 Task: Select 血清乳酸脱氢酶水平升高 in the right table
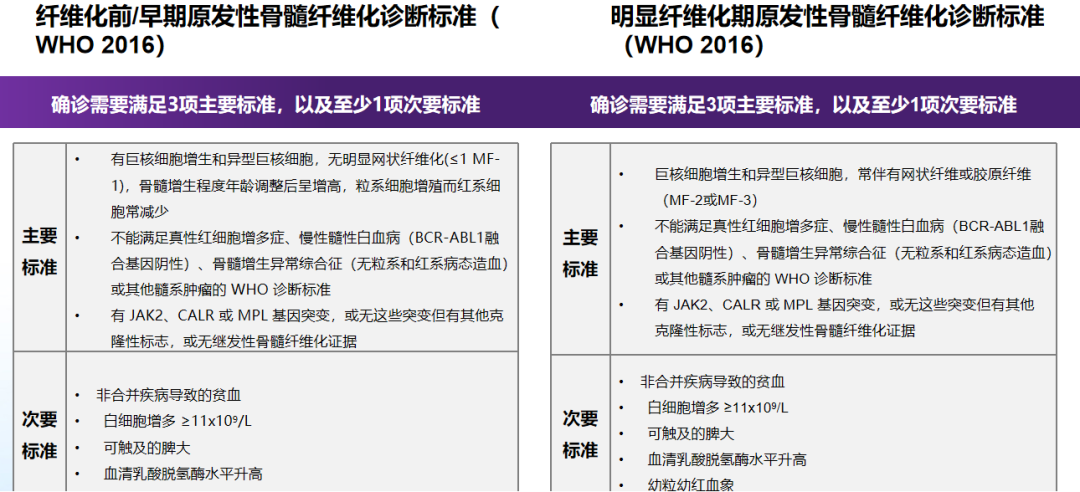726,460
